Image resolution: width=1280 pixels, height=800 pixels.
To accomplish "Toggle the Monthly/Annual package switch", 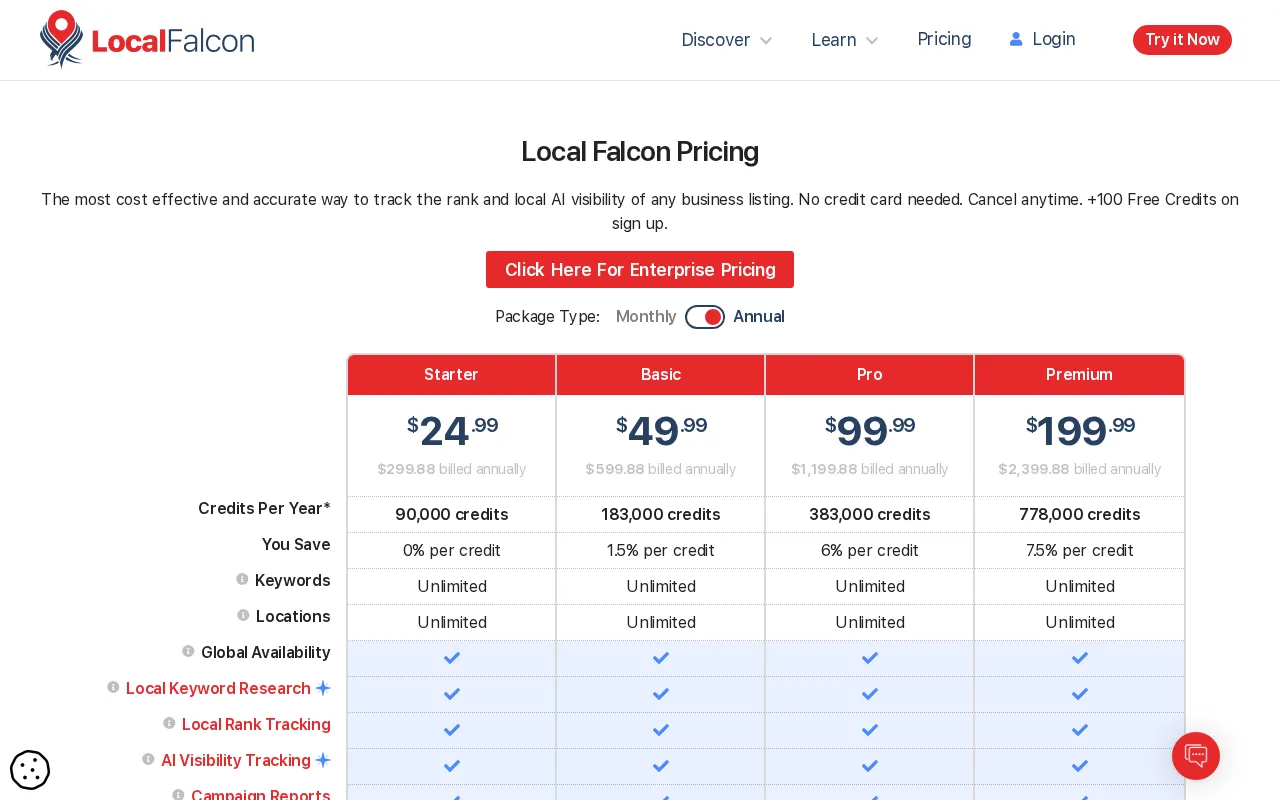I will [705, 317].
